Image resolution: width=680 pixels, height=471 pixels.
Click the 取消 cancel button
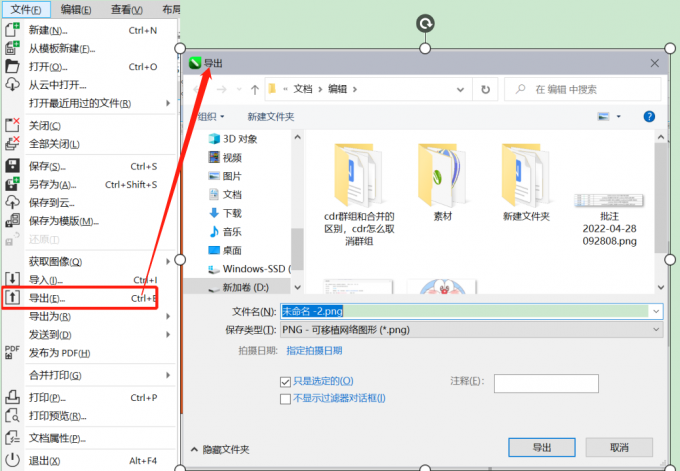(x=619, y=448)
